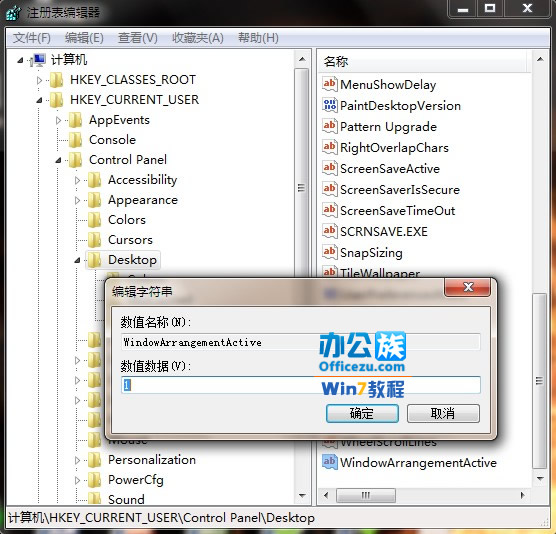
Task: Click the 数值数据 input field
Action: (301, 385)
